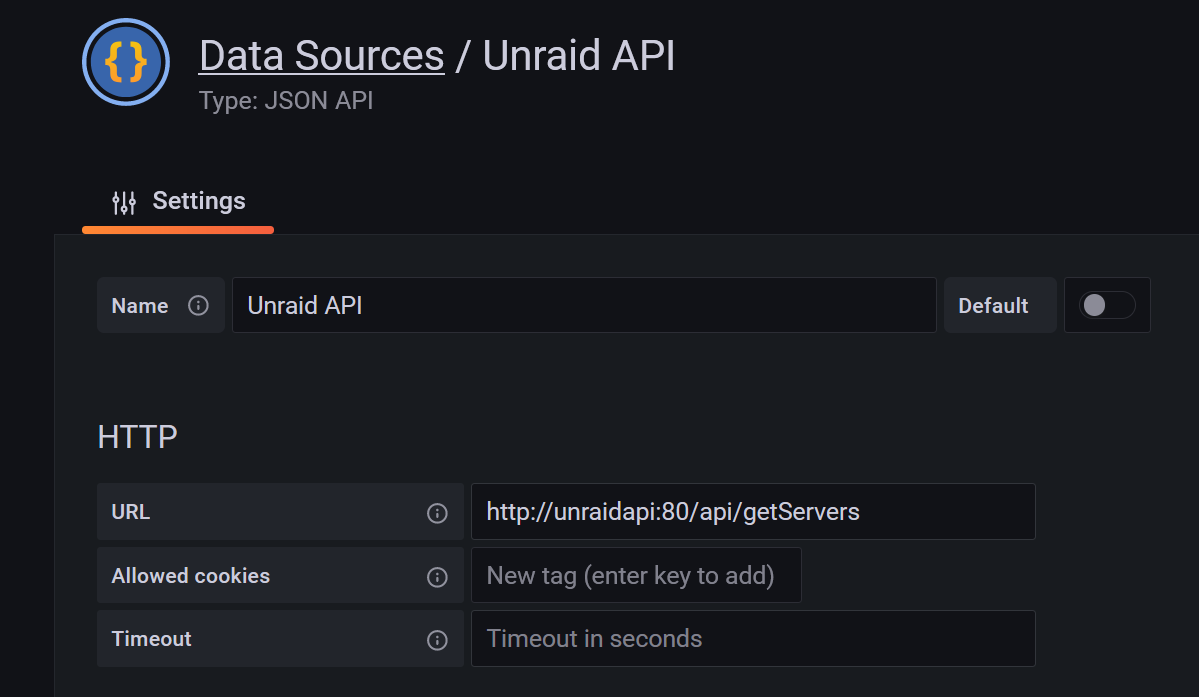Viewport: 1199px width, 697px height.
Task: Select the Settings tab
Action: [178, 201]
